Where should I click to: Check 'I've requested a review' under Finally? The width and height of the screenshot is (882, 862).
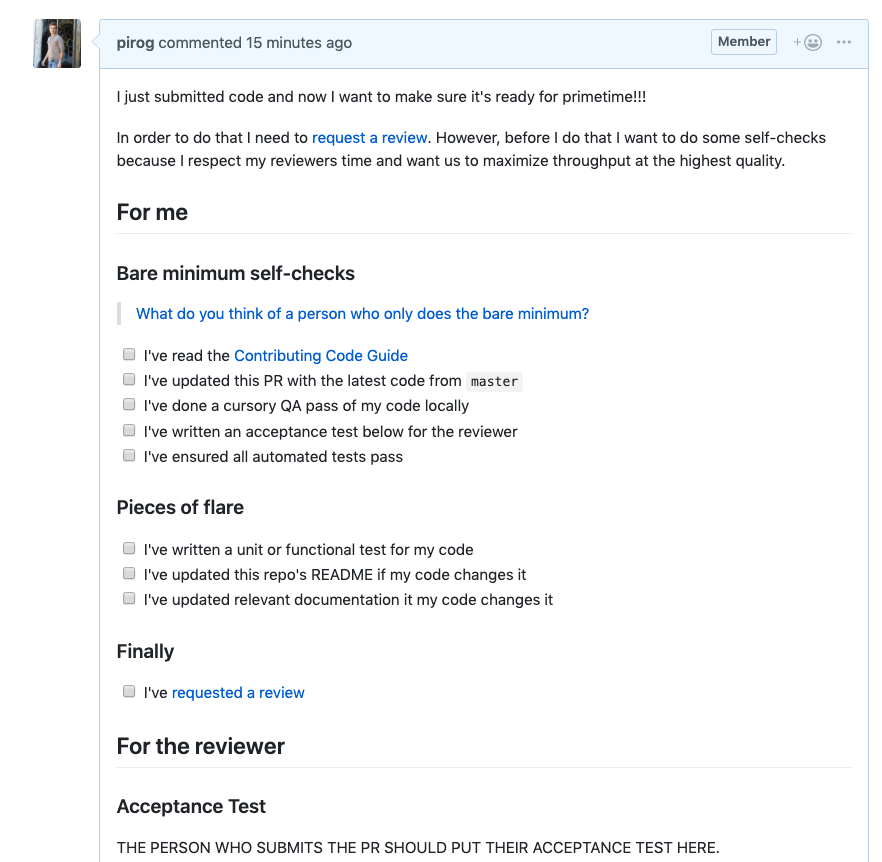click(128, 690)
